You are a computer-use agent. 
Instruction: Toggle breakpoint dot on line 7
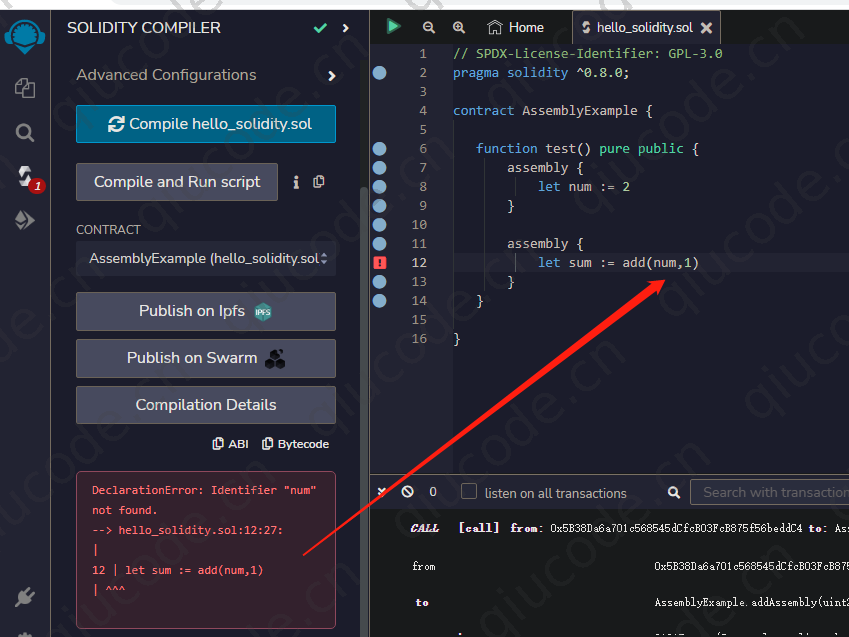click(380, 168)
